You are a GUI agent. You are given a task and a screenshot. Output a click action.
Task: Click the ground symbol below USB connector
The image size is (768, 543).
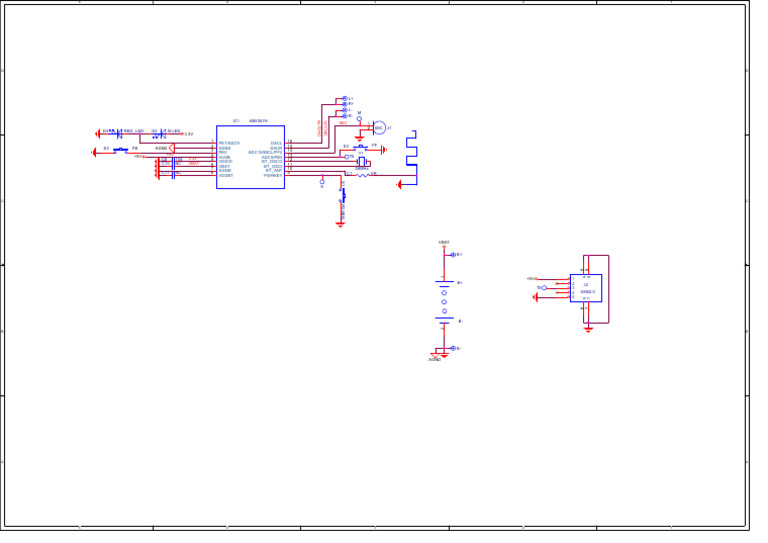point(588,330)
